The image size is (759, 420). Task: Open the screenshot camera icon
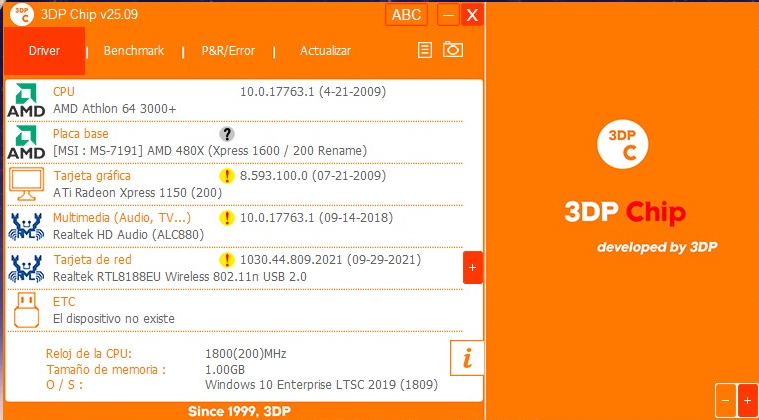tap(453, 50)
